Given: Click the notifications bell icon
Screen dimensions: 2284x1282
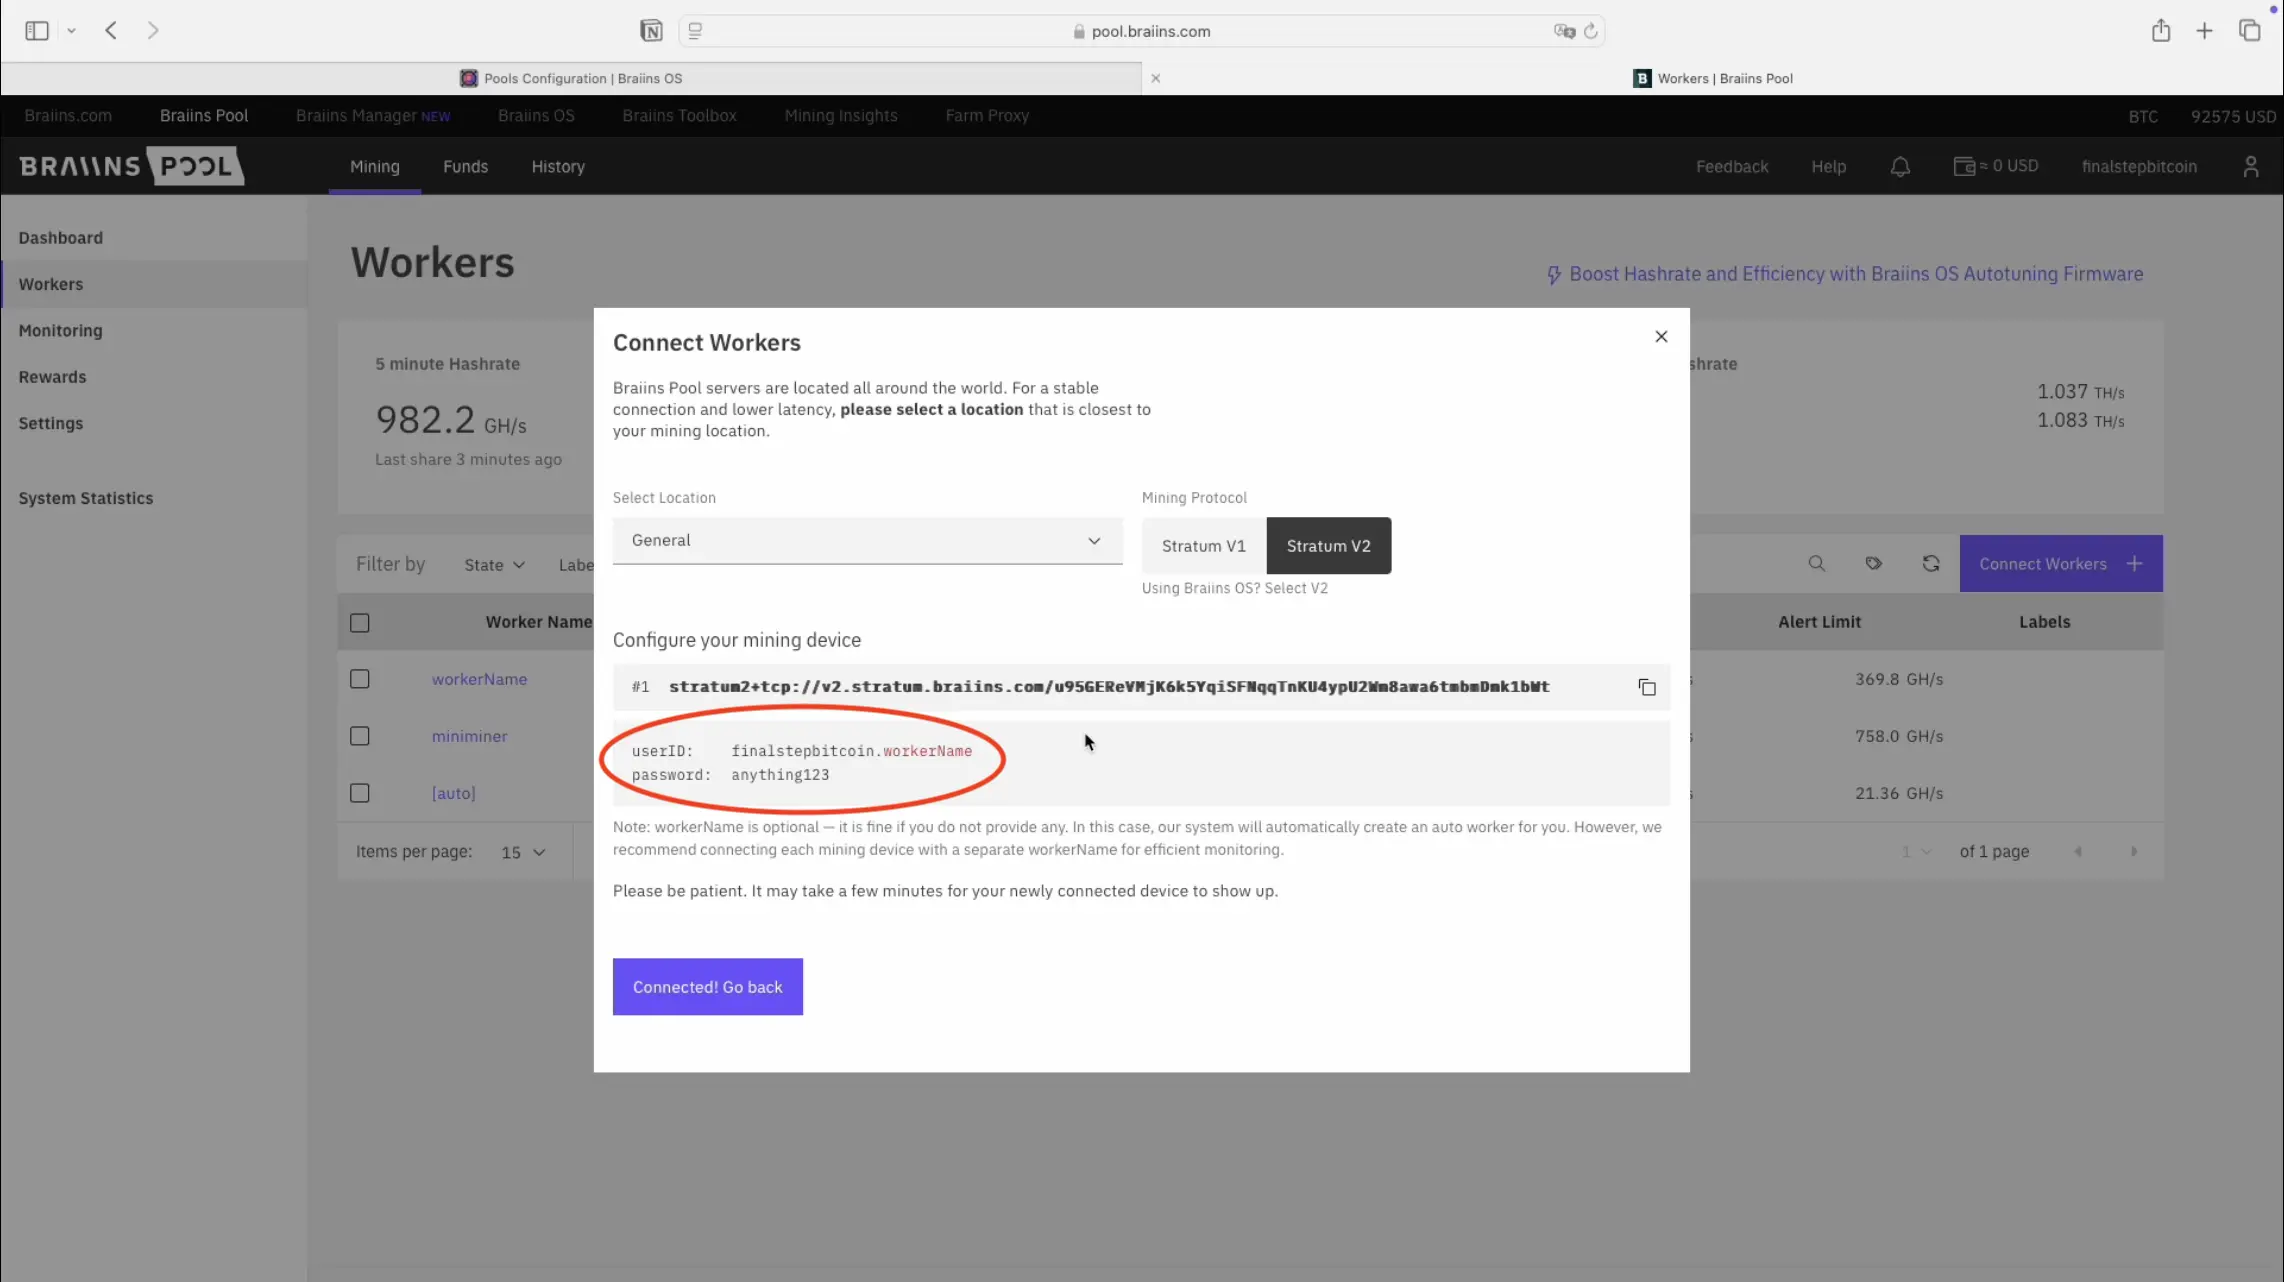Looking at the screenshot, I should click(1900, 167).
